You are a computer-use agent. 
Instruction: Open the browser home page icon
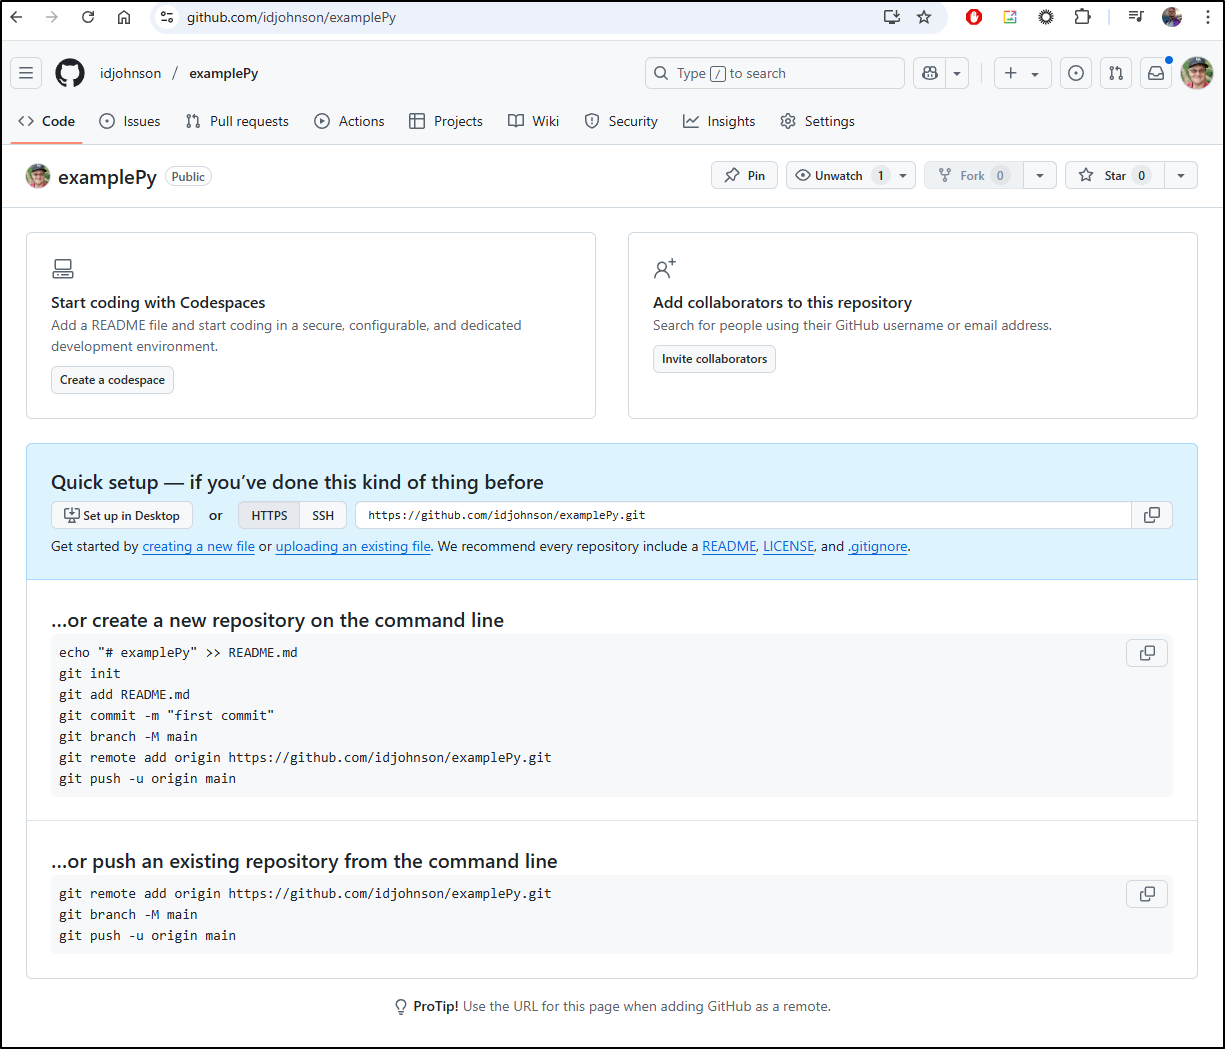124,17
